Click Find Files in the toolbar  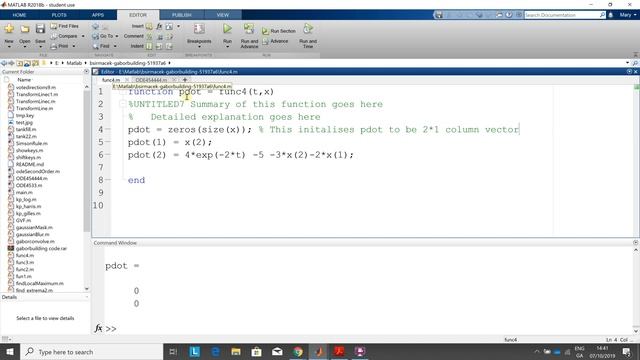click(x=64, y=26)
